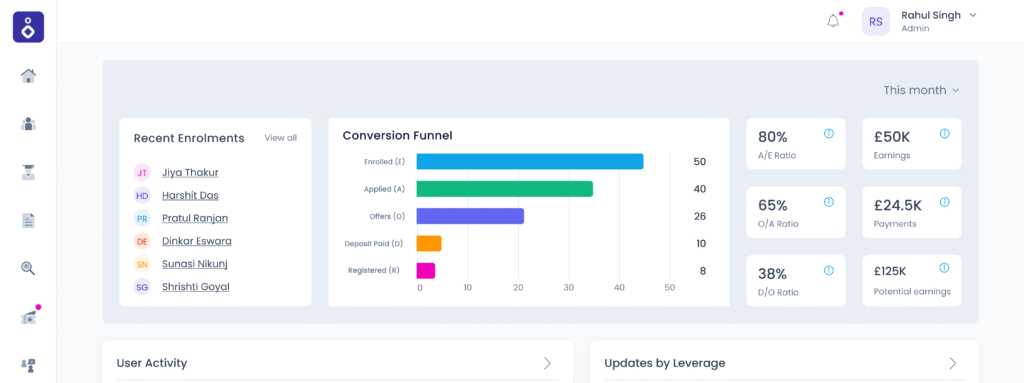Click the blue Enrolled bar in funnel
The image size is (1024, 383).
click(530, 161)
